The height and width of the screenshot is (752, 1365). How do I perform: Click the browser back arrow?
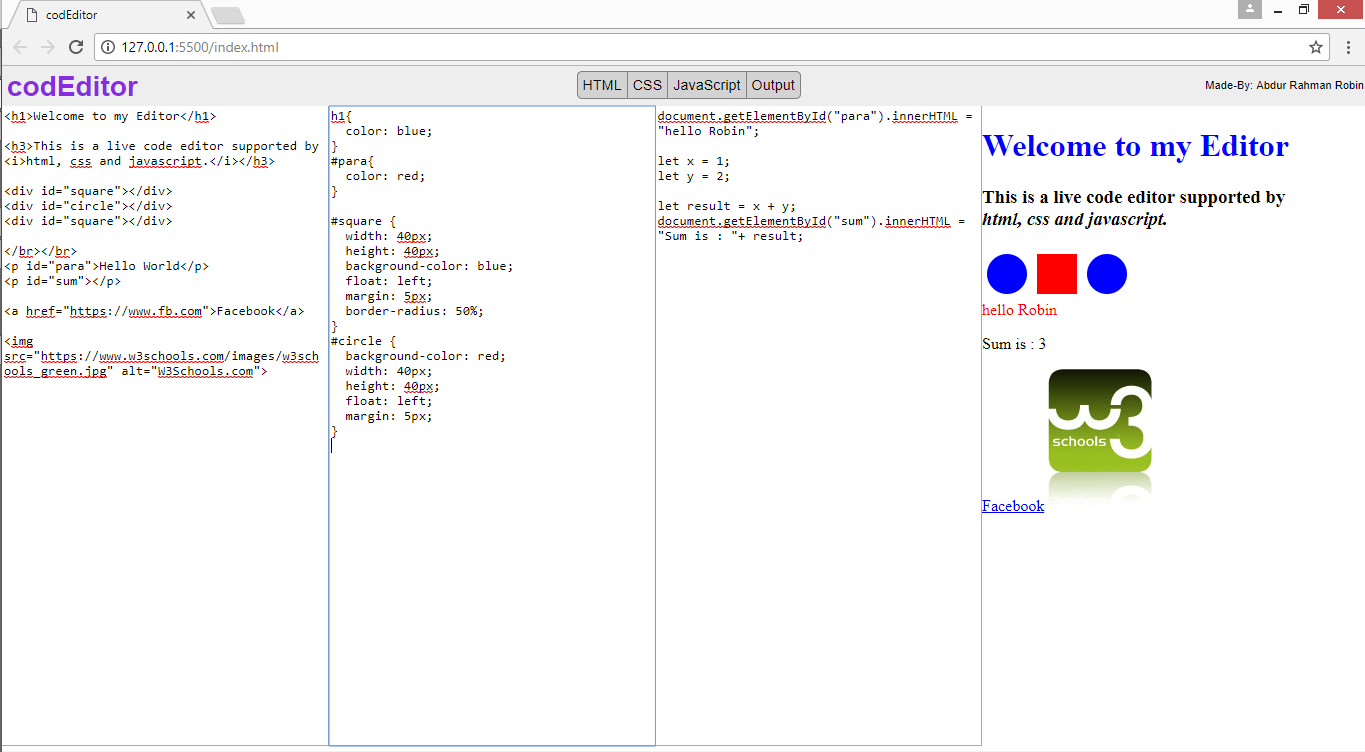coord(20,47)
